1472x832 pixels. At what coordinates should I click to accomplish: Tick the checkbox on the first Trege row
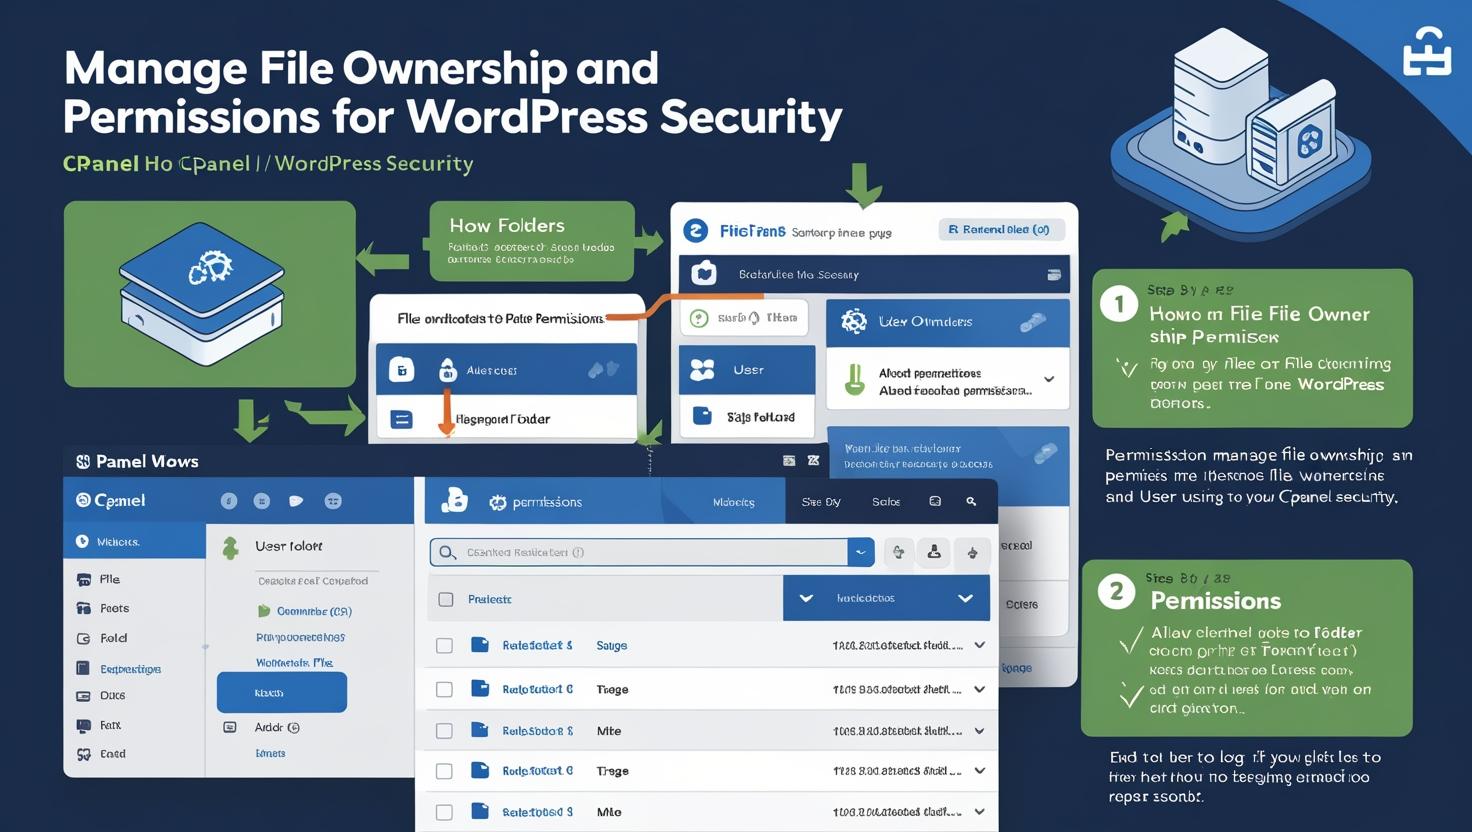click(x=445, y=689)
